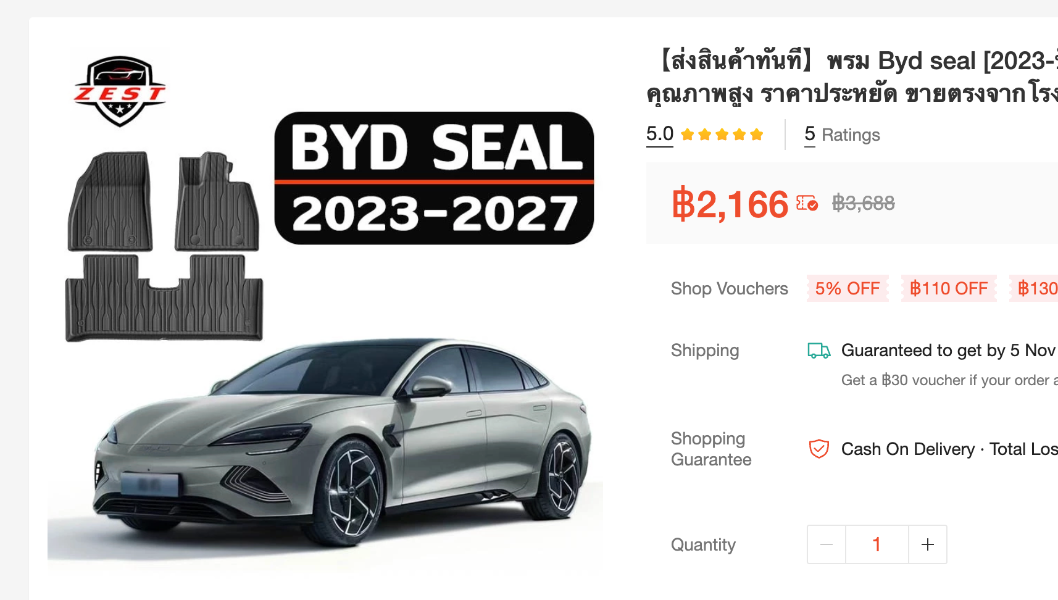Click the Guaranteed to get by 5 Nov text

tap(948, 350)
